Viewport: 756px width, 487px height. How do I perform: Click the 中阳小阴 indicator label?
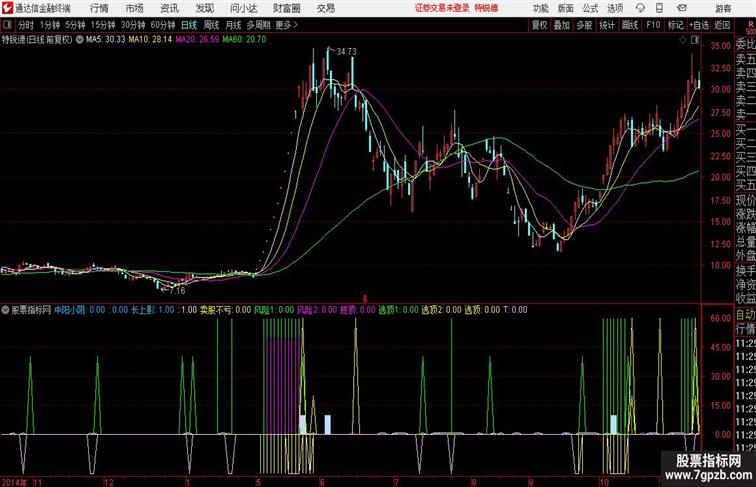tap(69, 310)
